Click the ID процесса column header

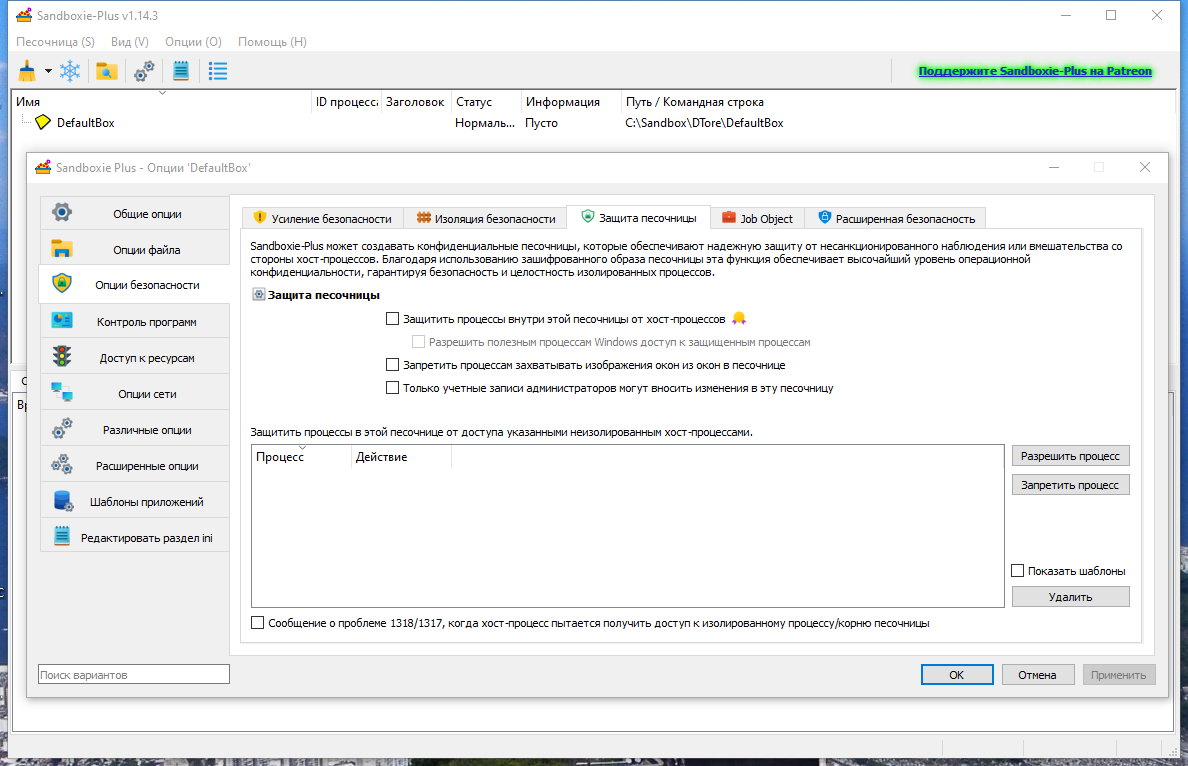click(x=346, y=102)
